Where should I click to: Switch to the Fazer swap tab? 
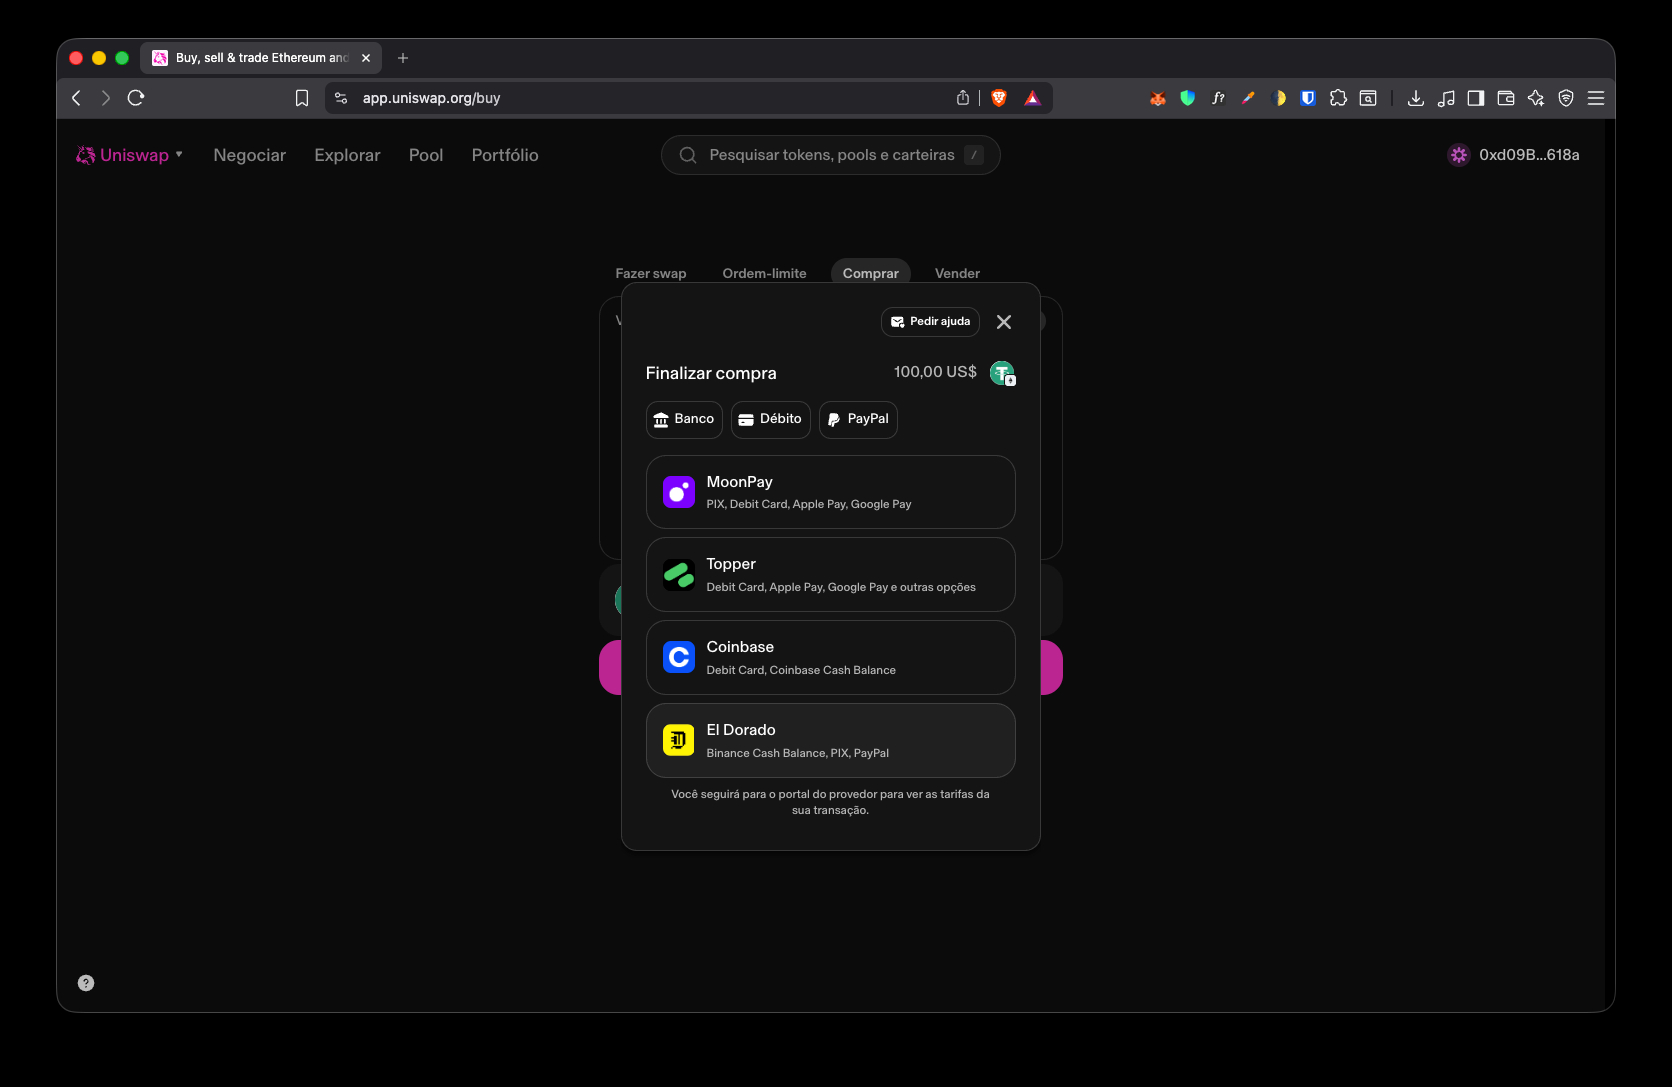[x=651, y=273]
